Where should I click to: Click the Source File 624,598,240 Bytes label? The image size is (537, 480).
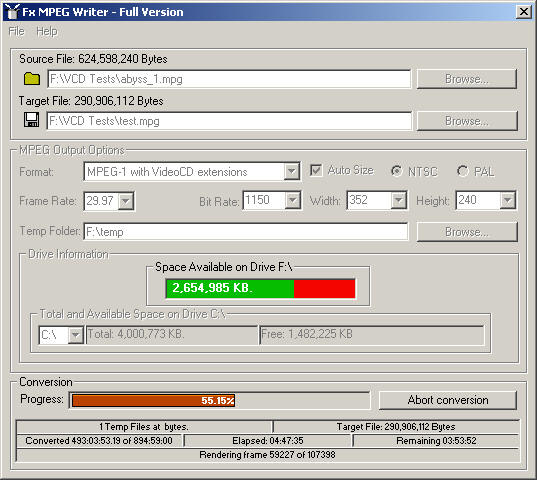pyautogui.click(x=93, y=59)
